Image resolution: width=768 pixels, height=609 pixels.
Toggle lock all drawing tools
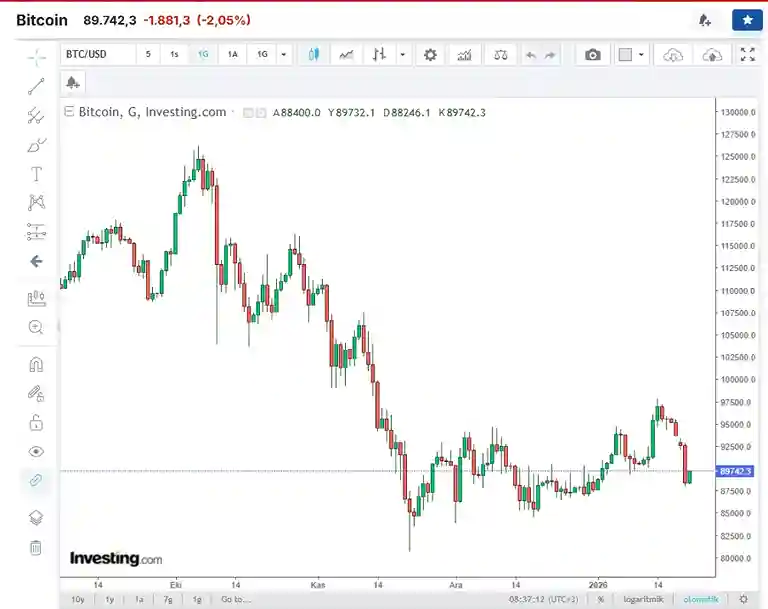point(36,422)
